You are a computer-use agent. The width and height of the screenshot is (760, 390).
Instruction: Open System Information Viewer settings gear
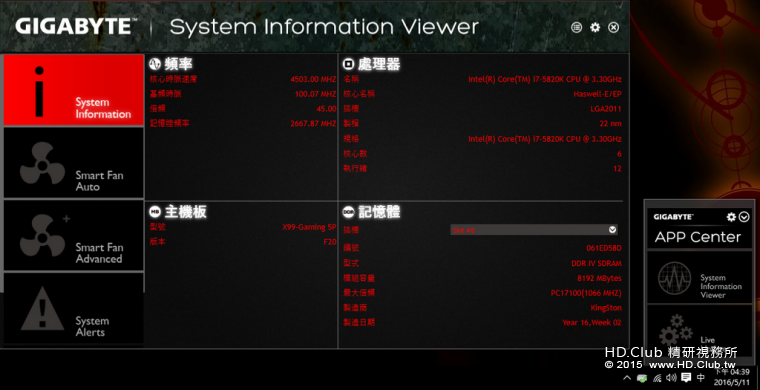[x=595, y=28]
